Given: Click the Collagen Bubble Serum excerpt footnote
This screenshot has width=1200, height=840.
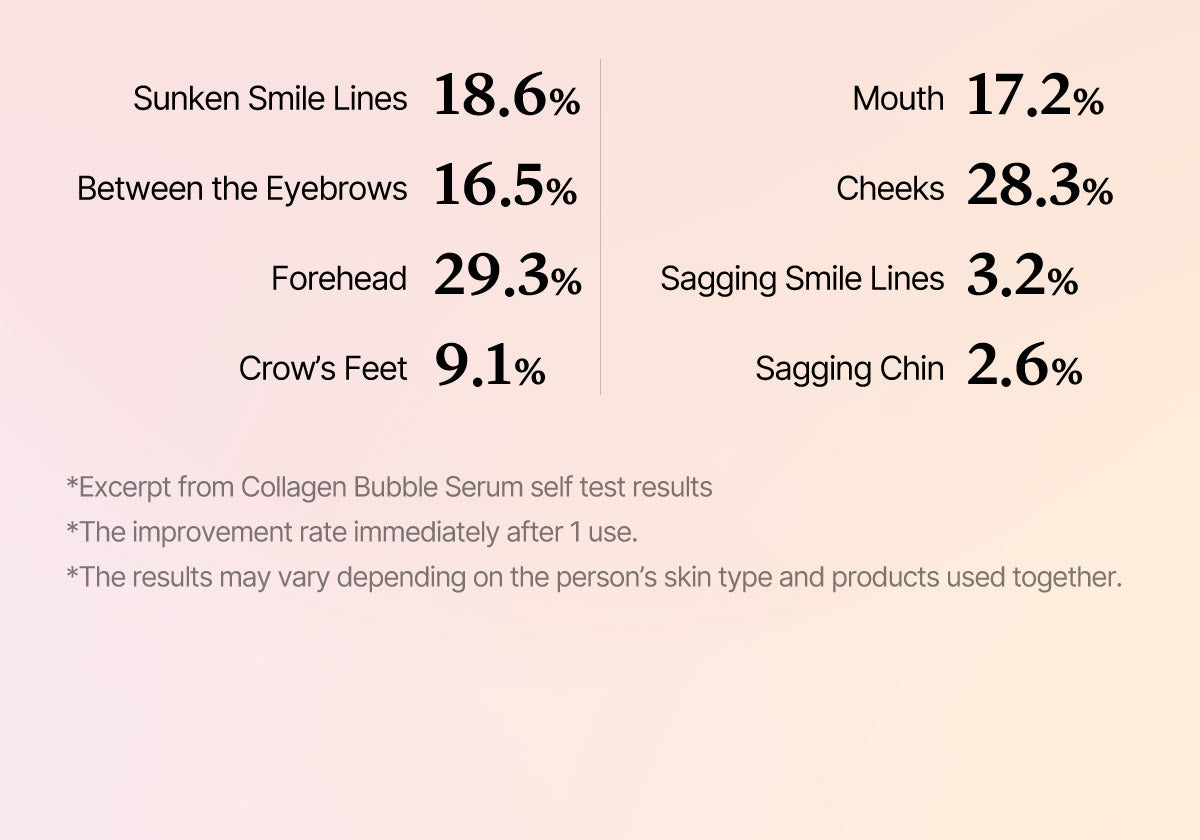Looking at the screenshot, I should (389, 488).
